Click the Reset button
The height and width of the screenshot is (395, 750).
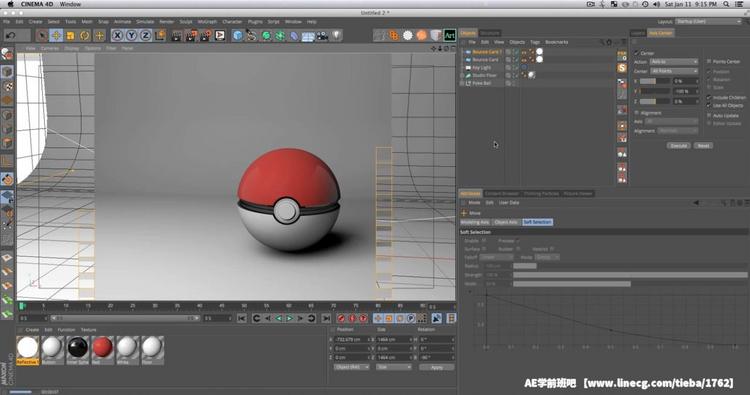(703, 145)
